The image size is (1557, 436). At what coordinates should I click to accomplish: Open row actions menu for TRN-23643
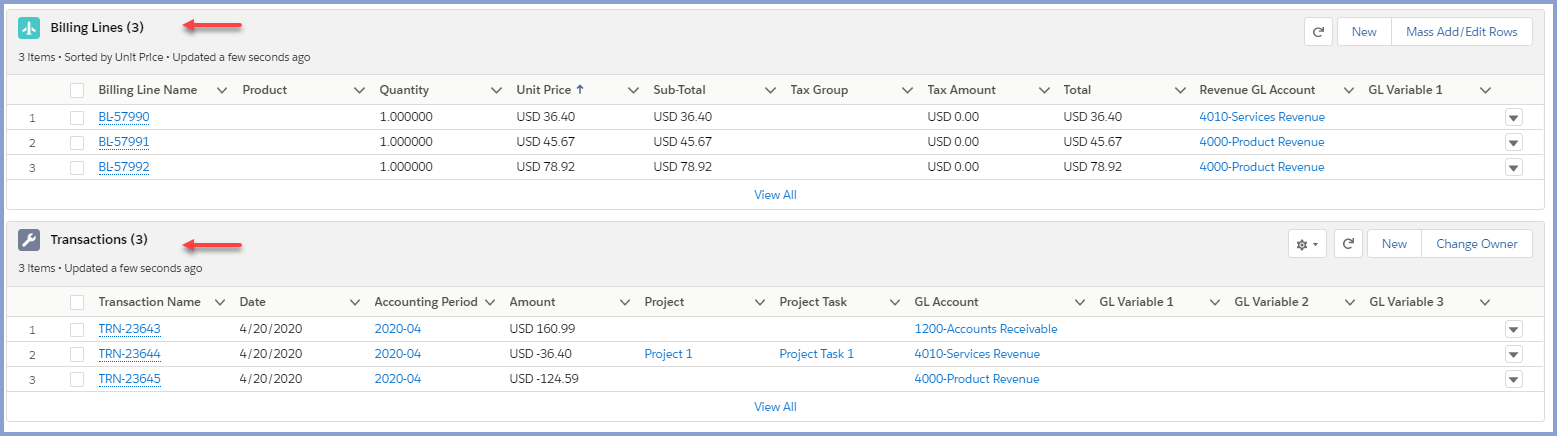tap(1513, 330)
